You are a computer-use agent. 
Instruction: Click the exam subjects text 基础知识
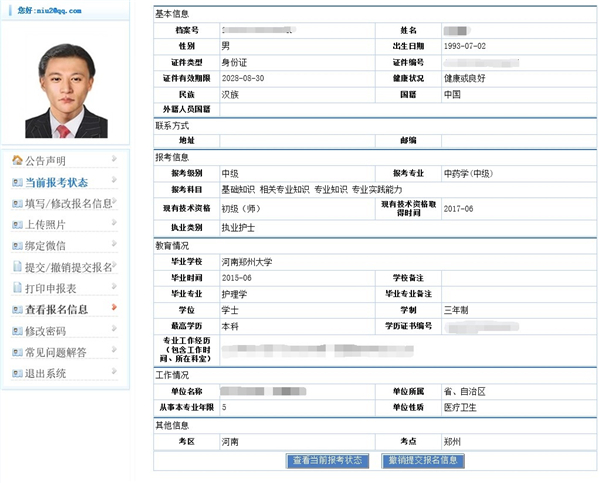238,190
